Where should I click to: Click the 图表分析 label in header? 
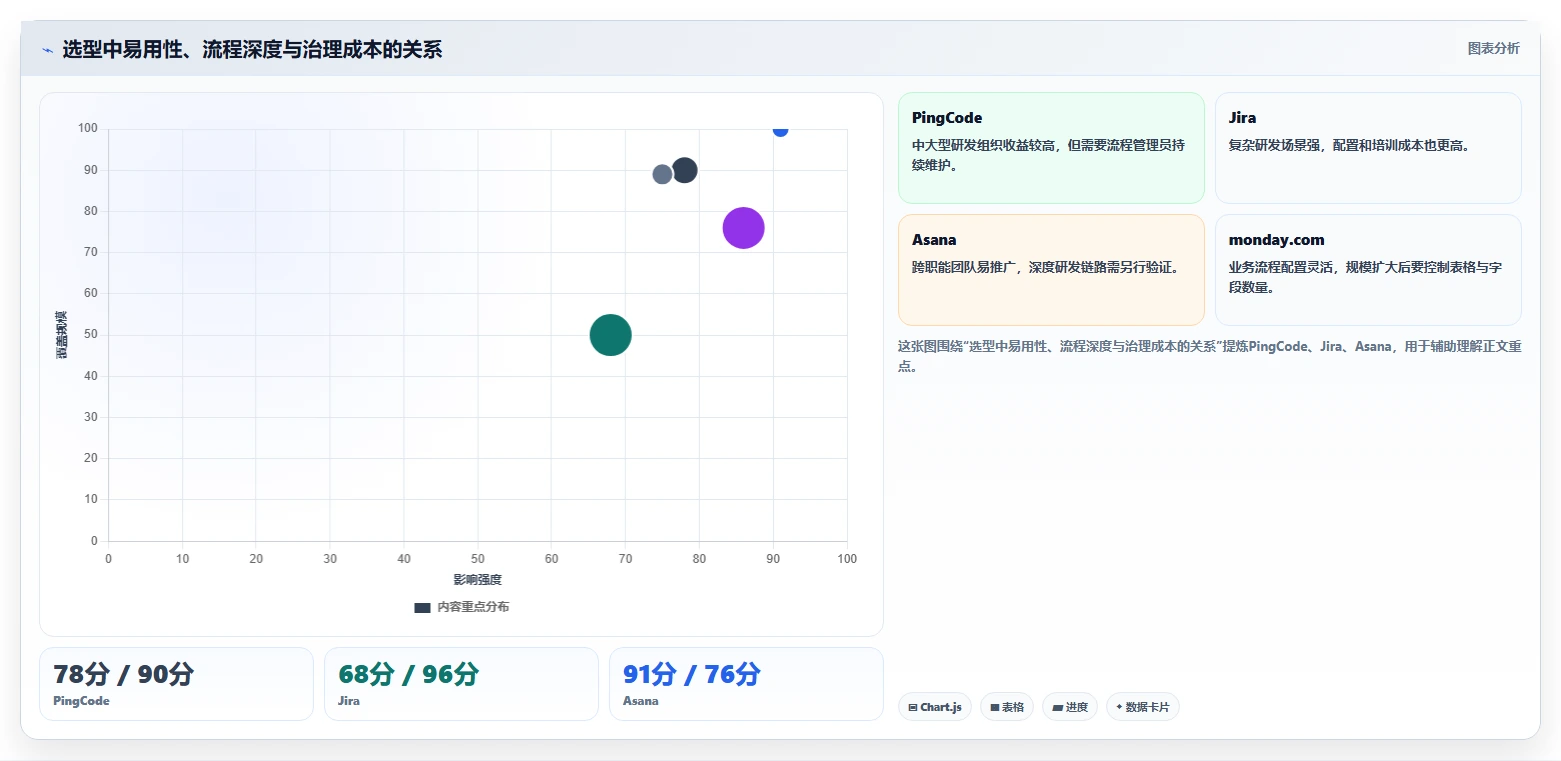1493,48
